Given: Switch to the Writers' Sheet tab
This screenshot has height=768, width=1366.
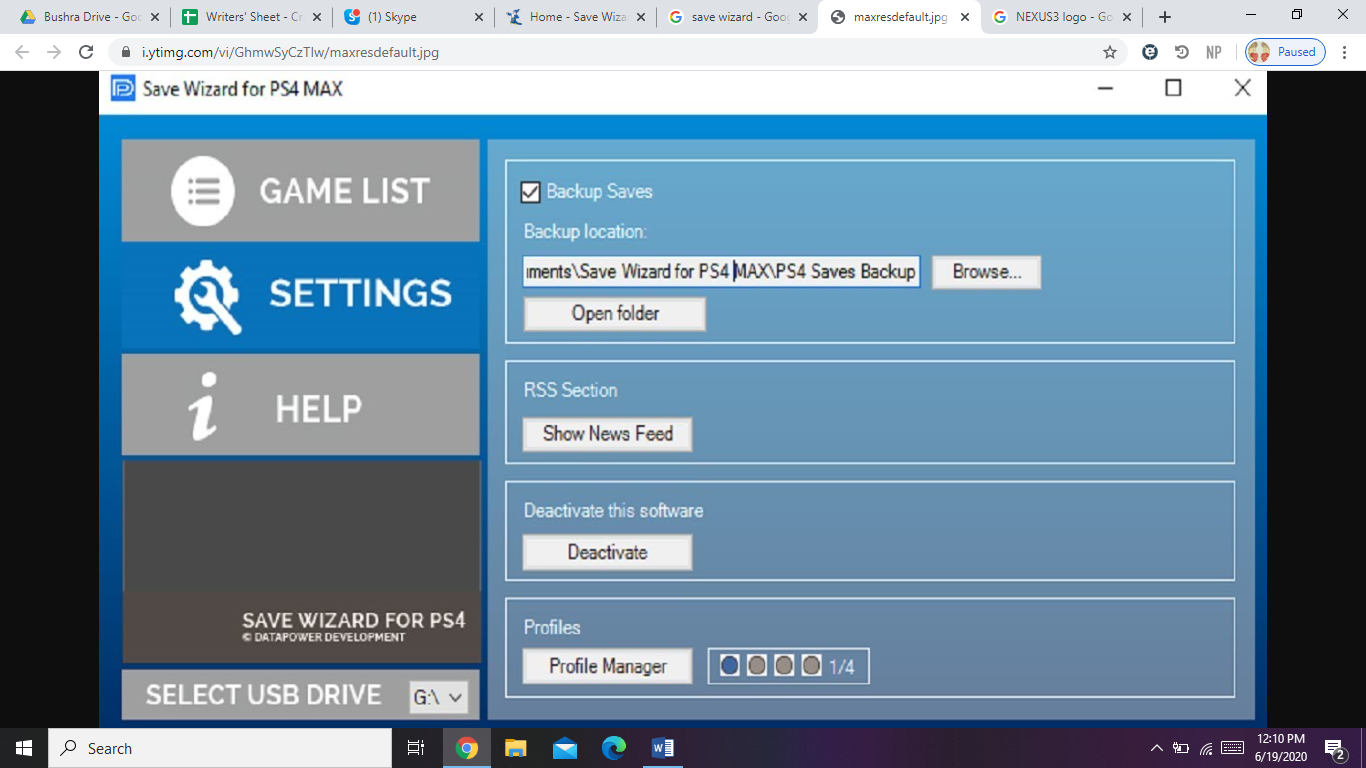Looking at the screenshot, I should point(251,17).
